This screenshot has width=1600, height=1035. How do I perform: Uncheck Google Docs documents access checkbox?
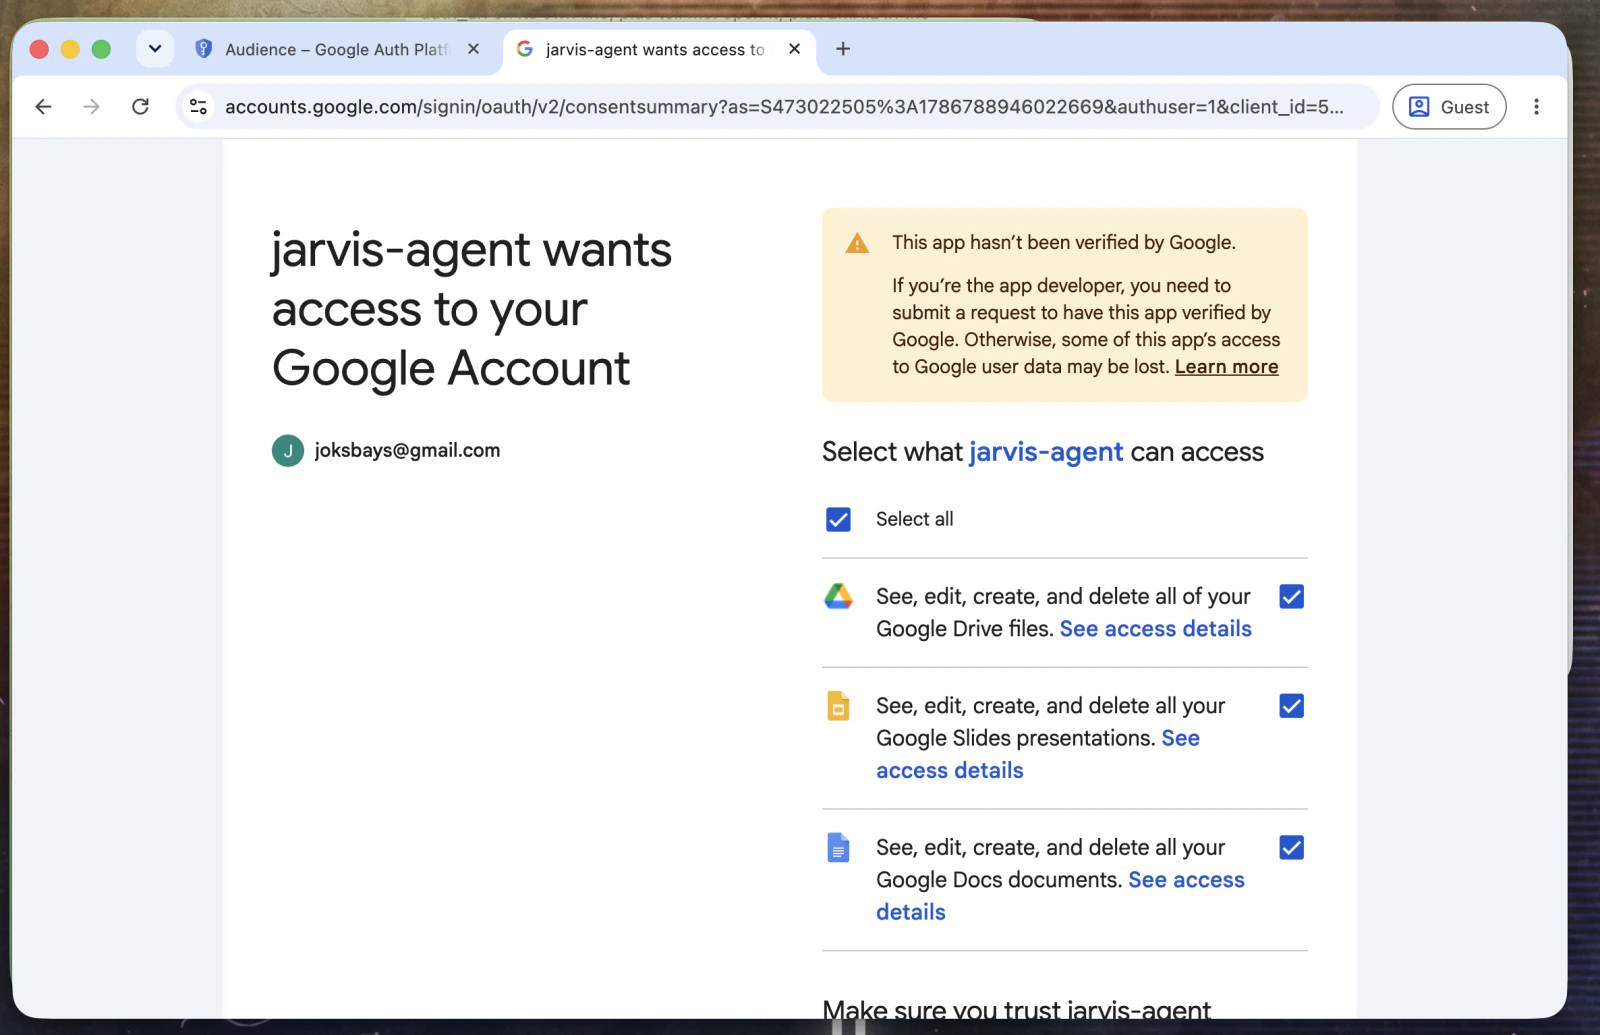coord(1292,848)
